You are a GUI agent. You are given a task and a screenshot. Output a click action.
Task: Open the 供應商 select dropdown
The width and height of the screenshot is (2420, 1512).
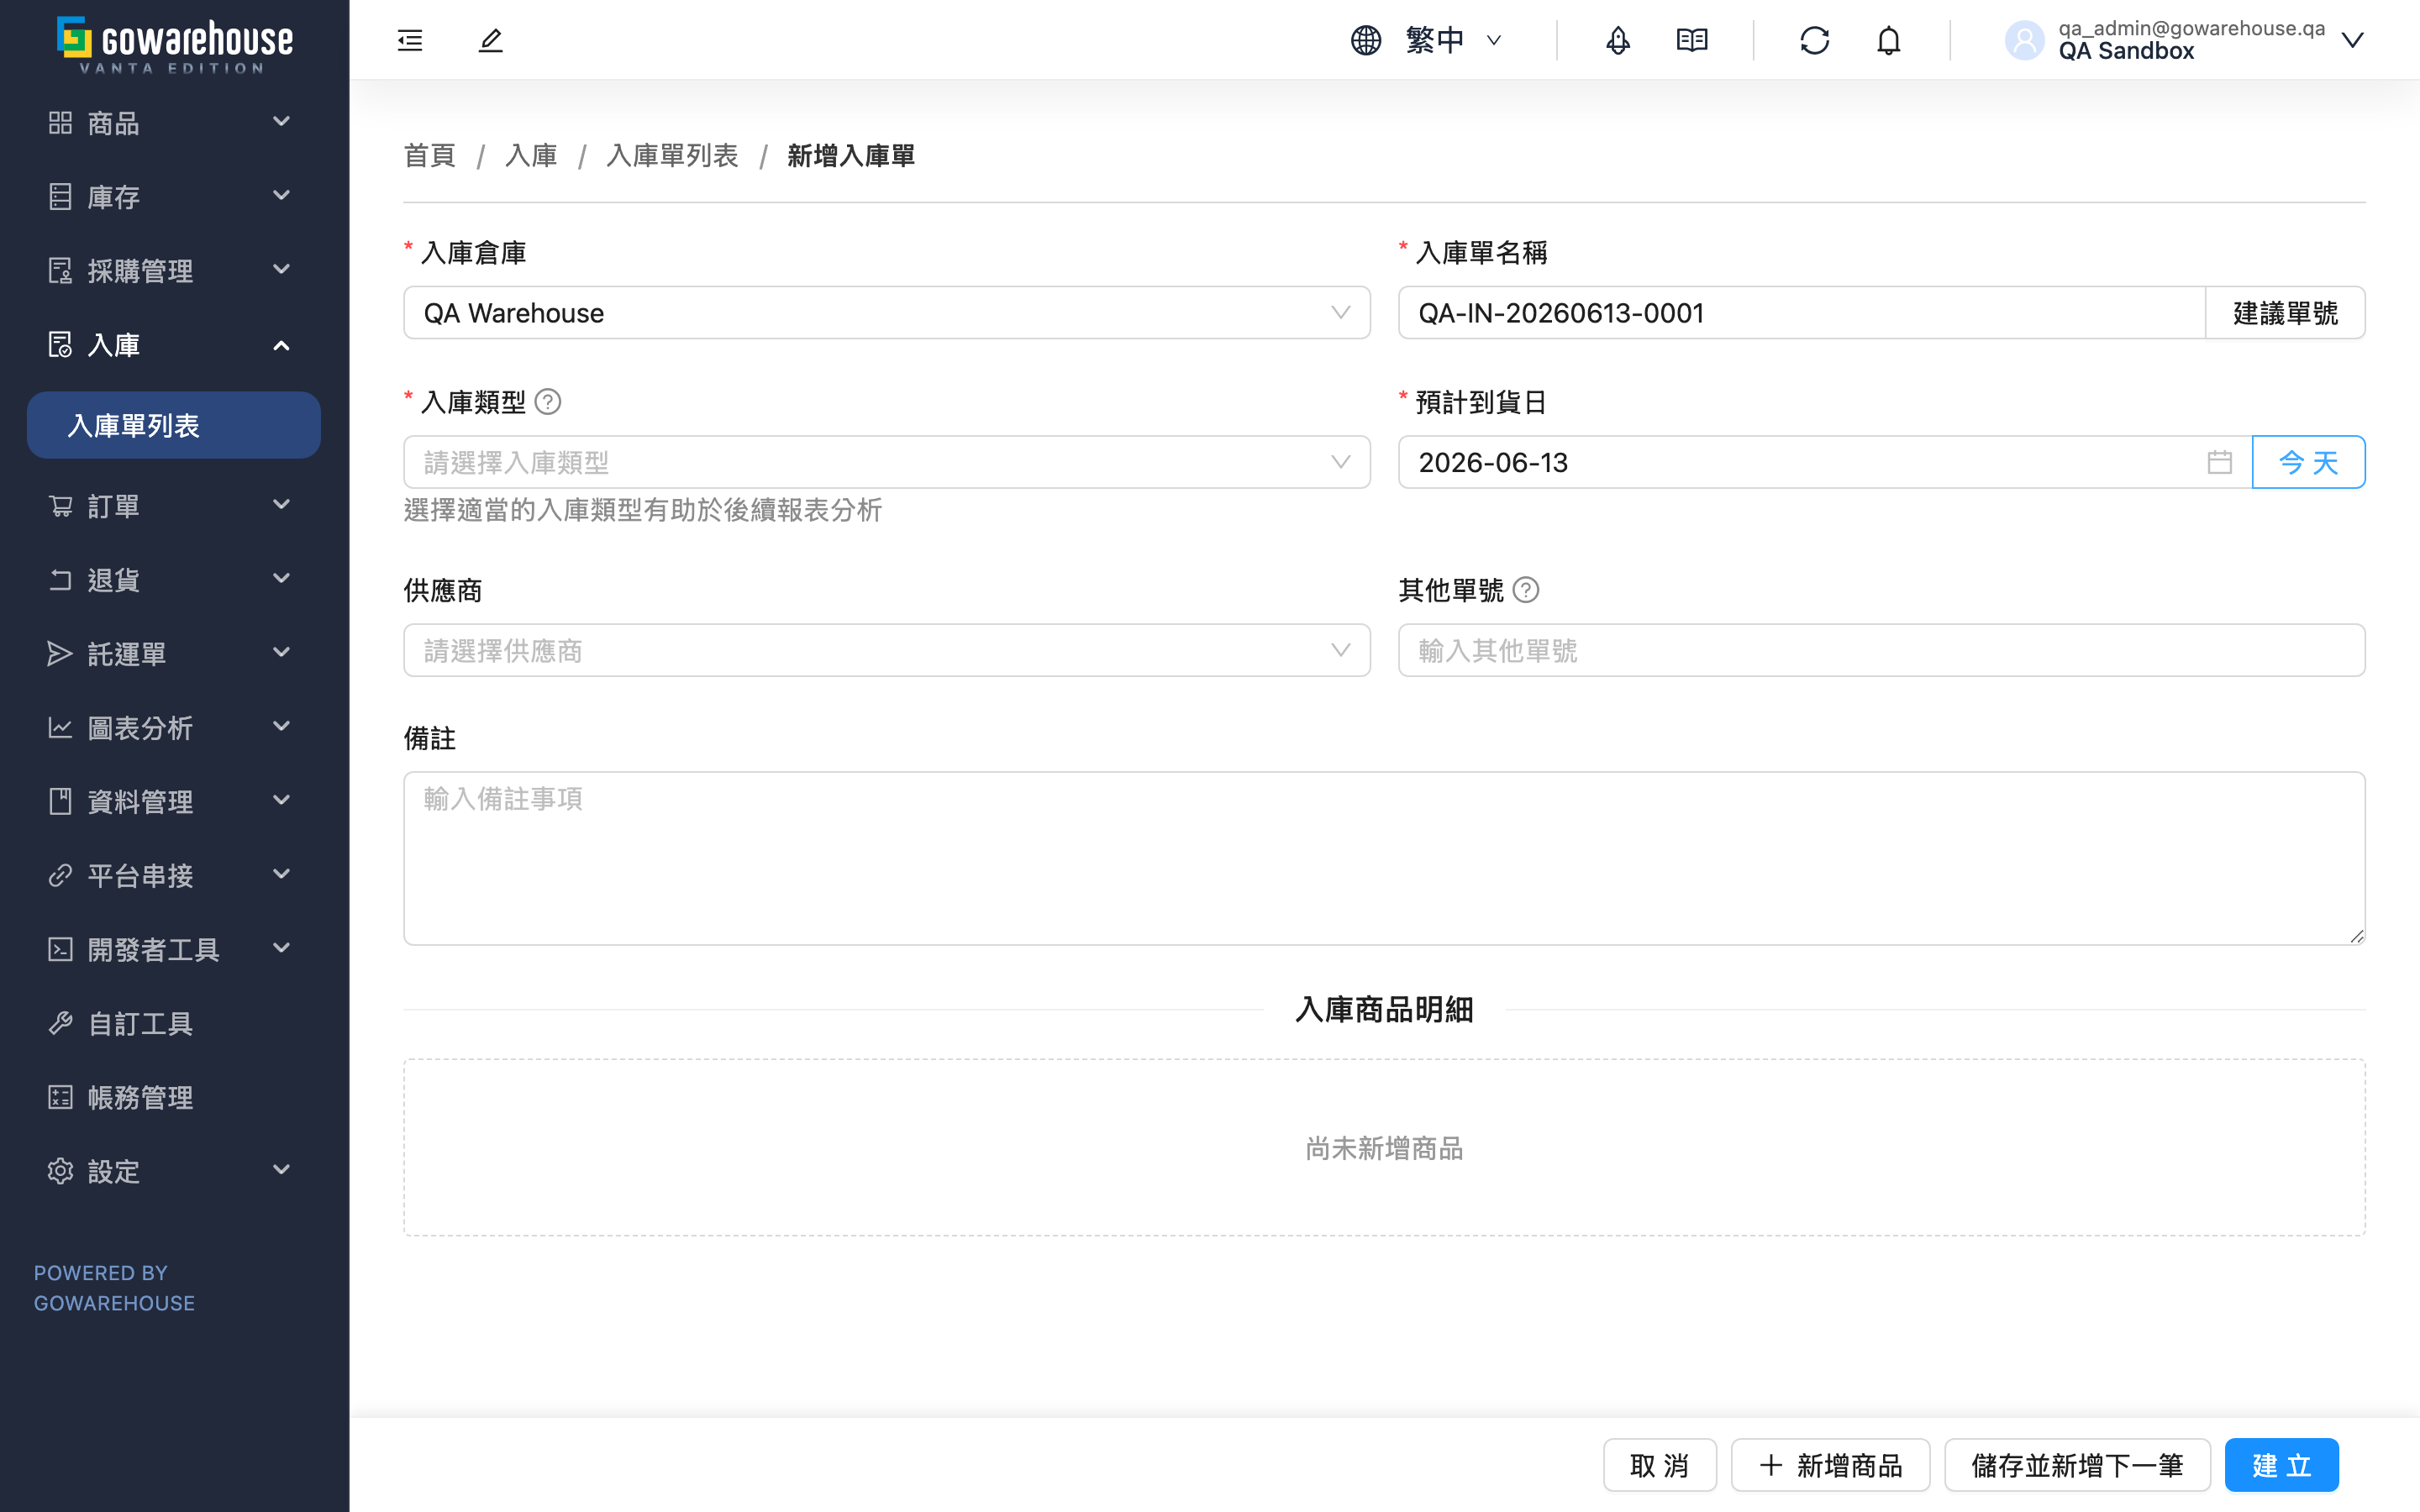point(887,651)
